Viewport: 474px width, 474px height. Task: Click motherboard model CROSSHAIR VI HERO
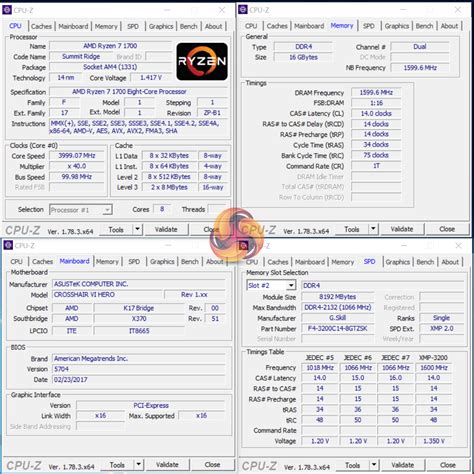click(x=107, y=295)
